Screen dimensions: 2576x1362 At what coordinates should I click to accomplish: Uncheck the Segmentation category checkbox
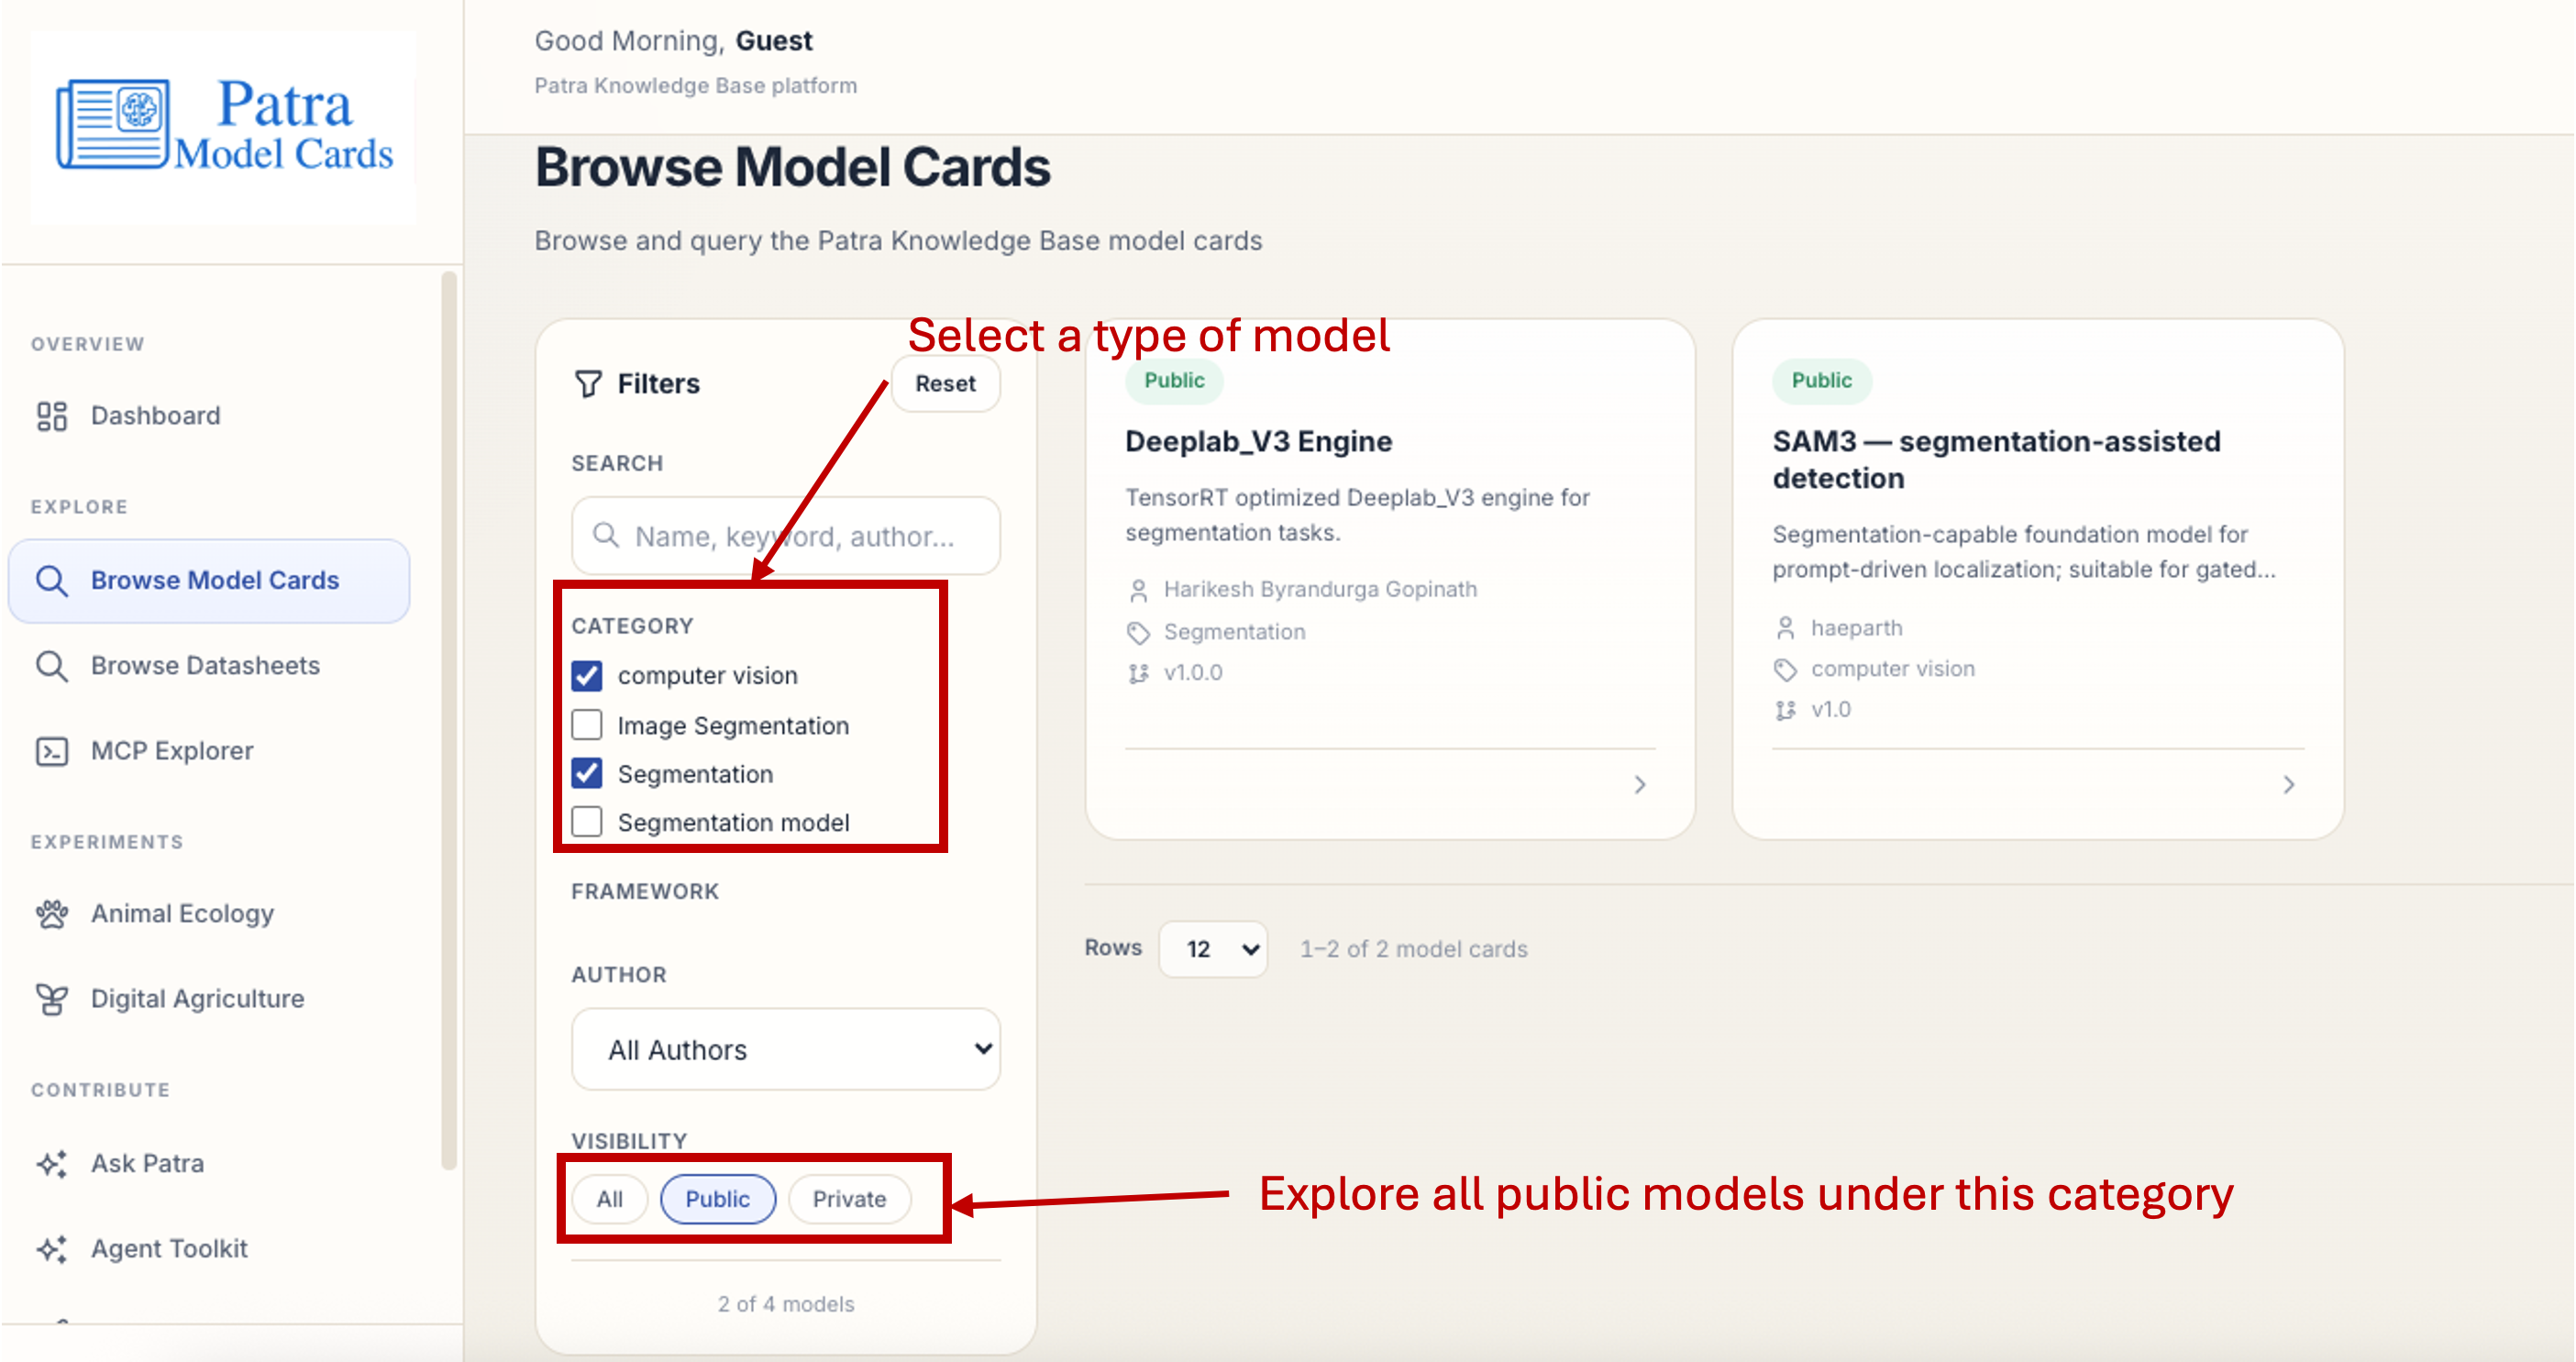pyautogui.click(x=587, y=774)
